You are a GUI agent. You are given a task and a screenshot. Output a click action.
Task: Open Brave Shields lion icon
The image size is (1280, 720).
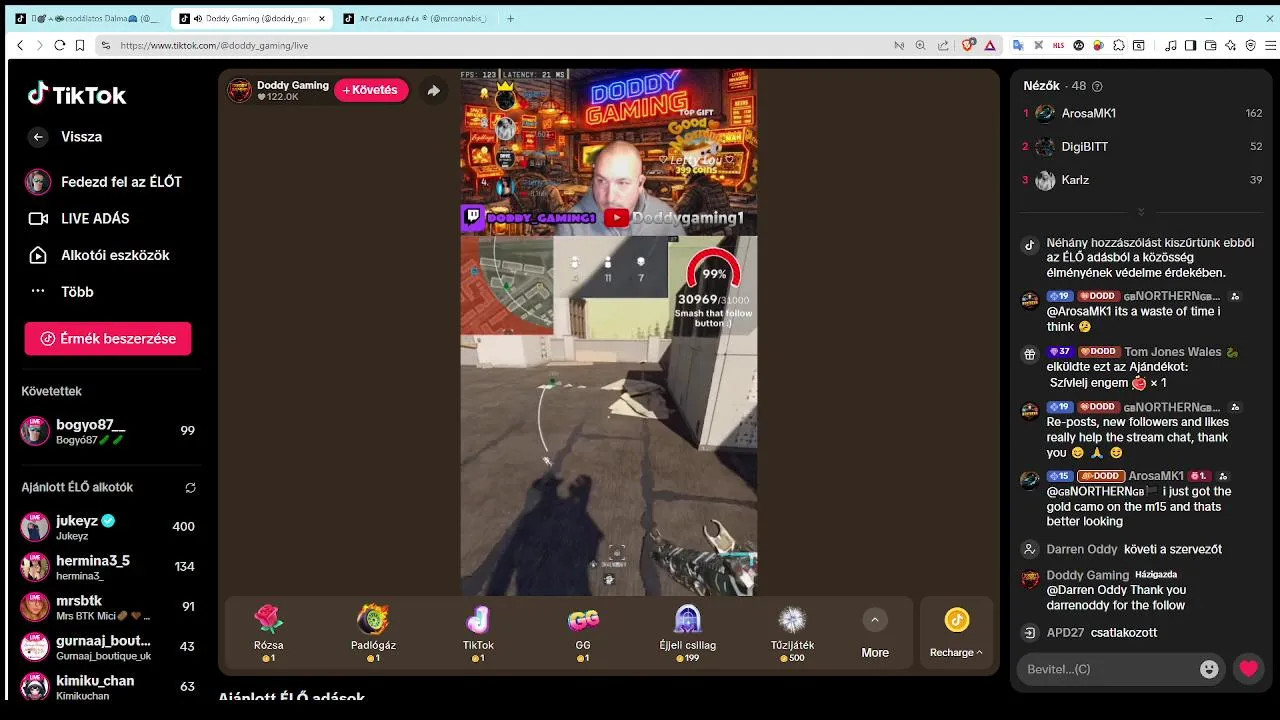pyautogui.click(x=968, y=45)
